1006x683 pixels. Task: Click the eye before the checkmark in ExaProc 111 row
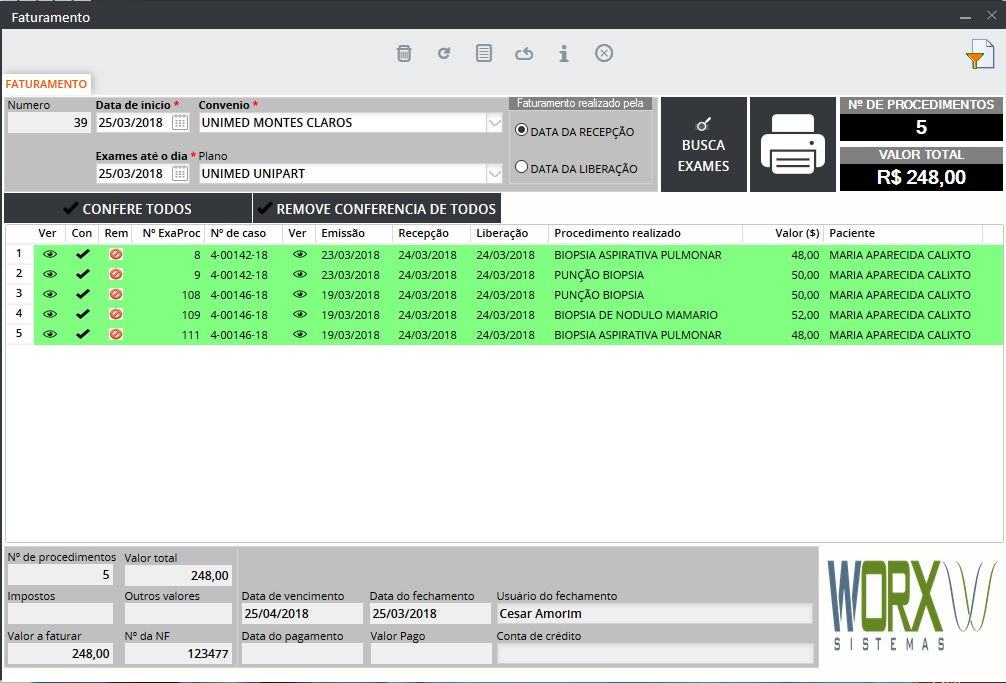point(49,334)
